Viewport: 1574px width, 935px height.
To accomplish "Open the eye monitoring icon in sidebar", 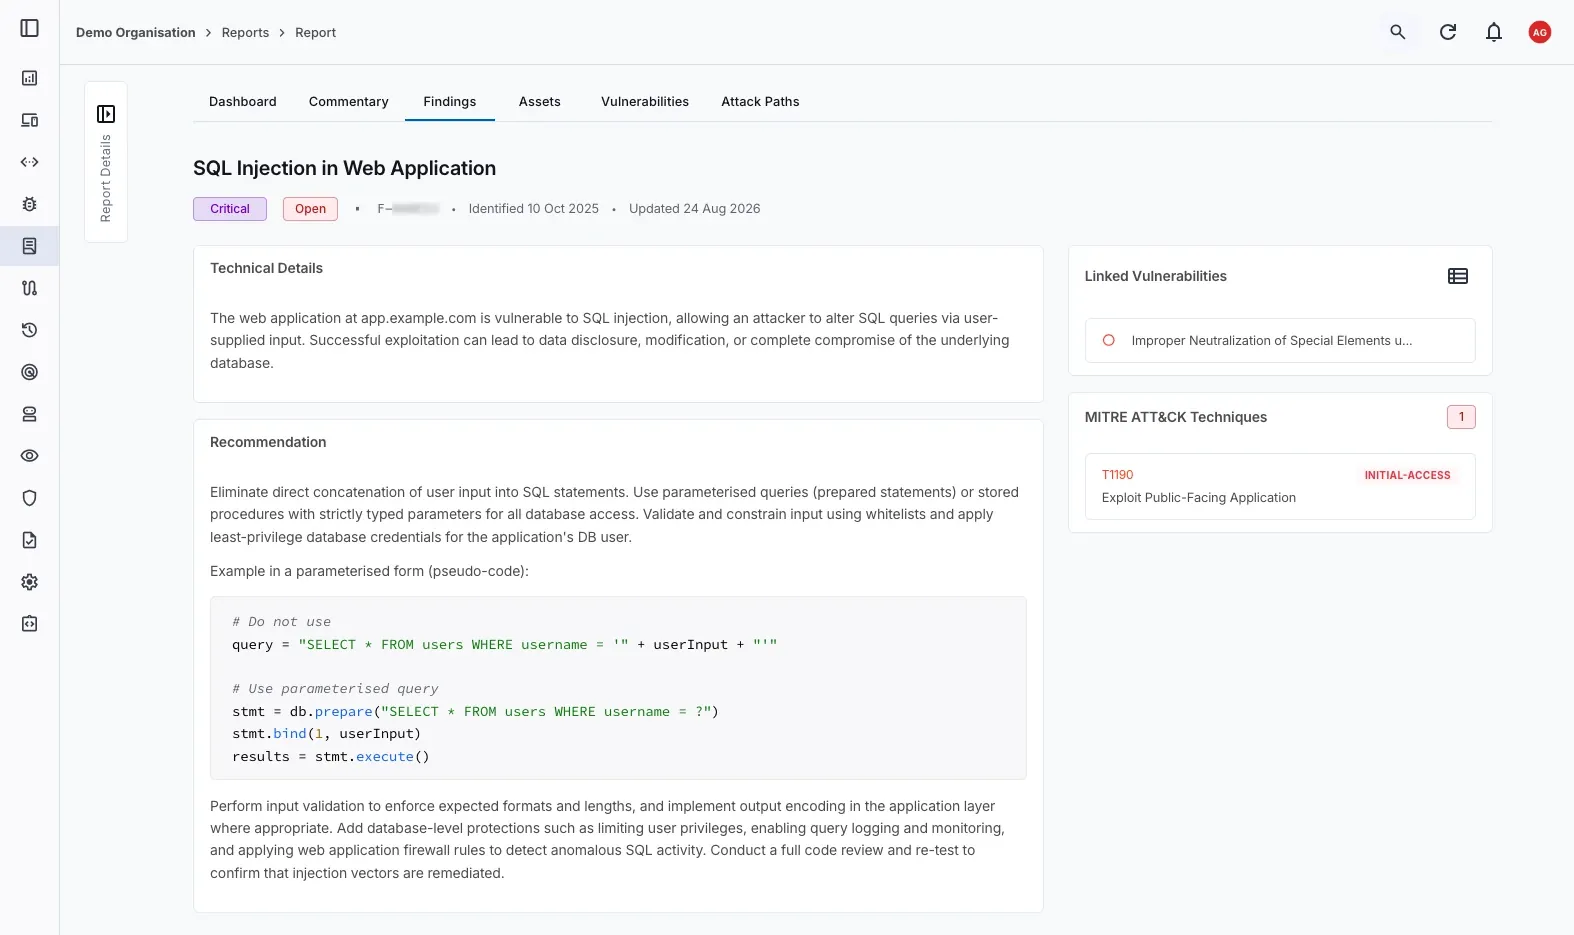I will (30, 456).
